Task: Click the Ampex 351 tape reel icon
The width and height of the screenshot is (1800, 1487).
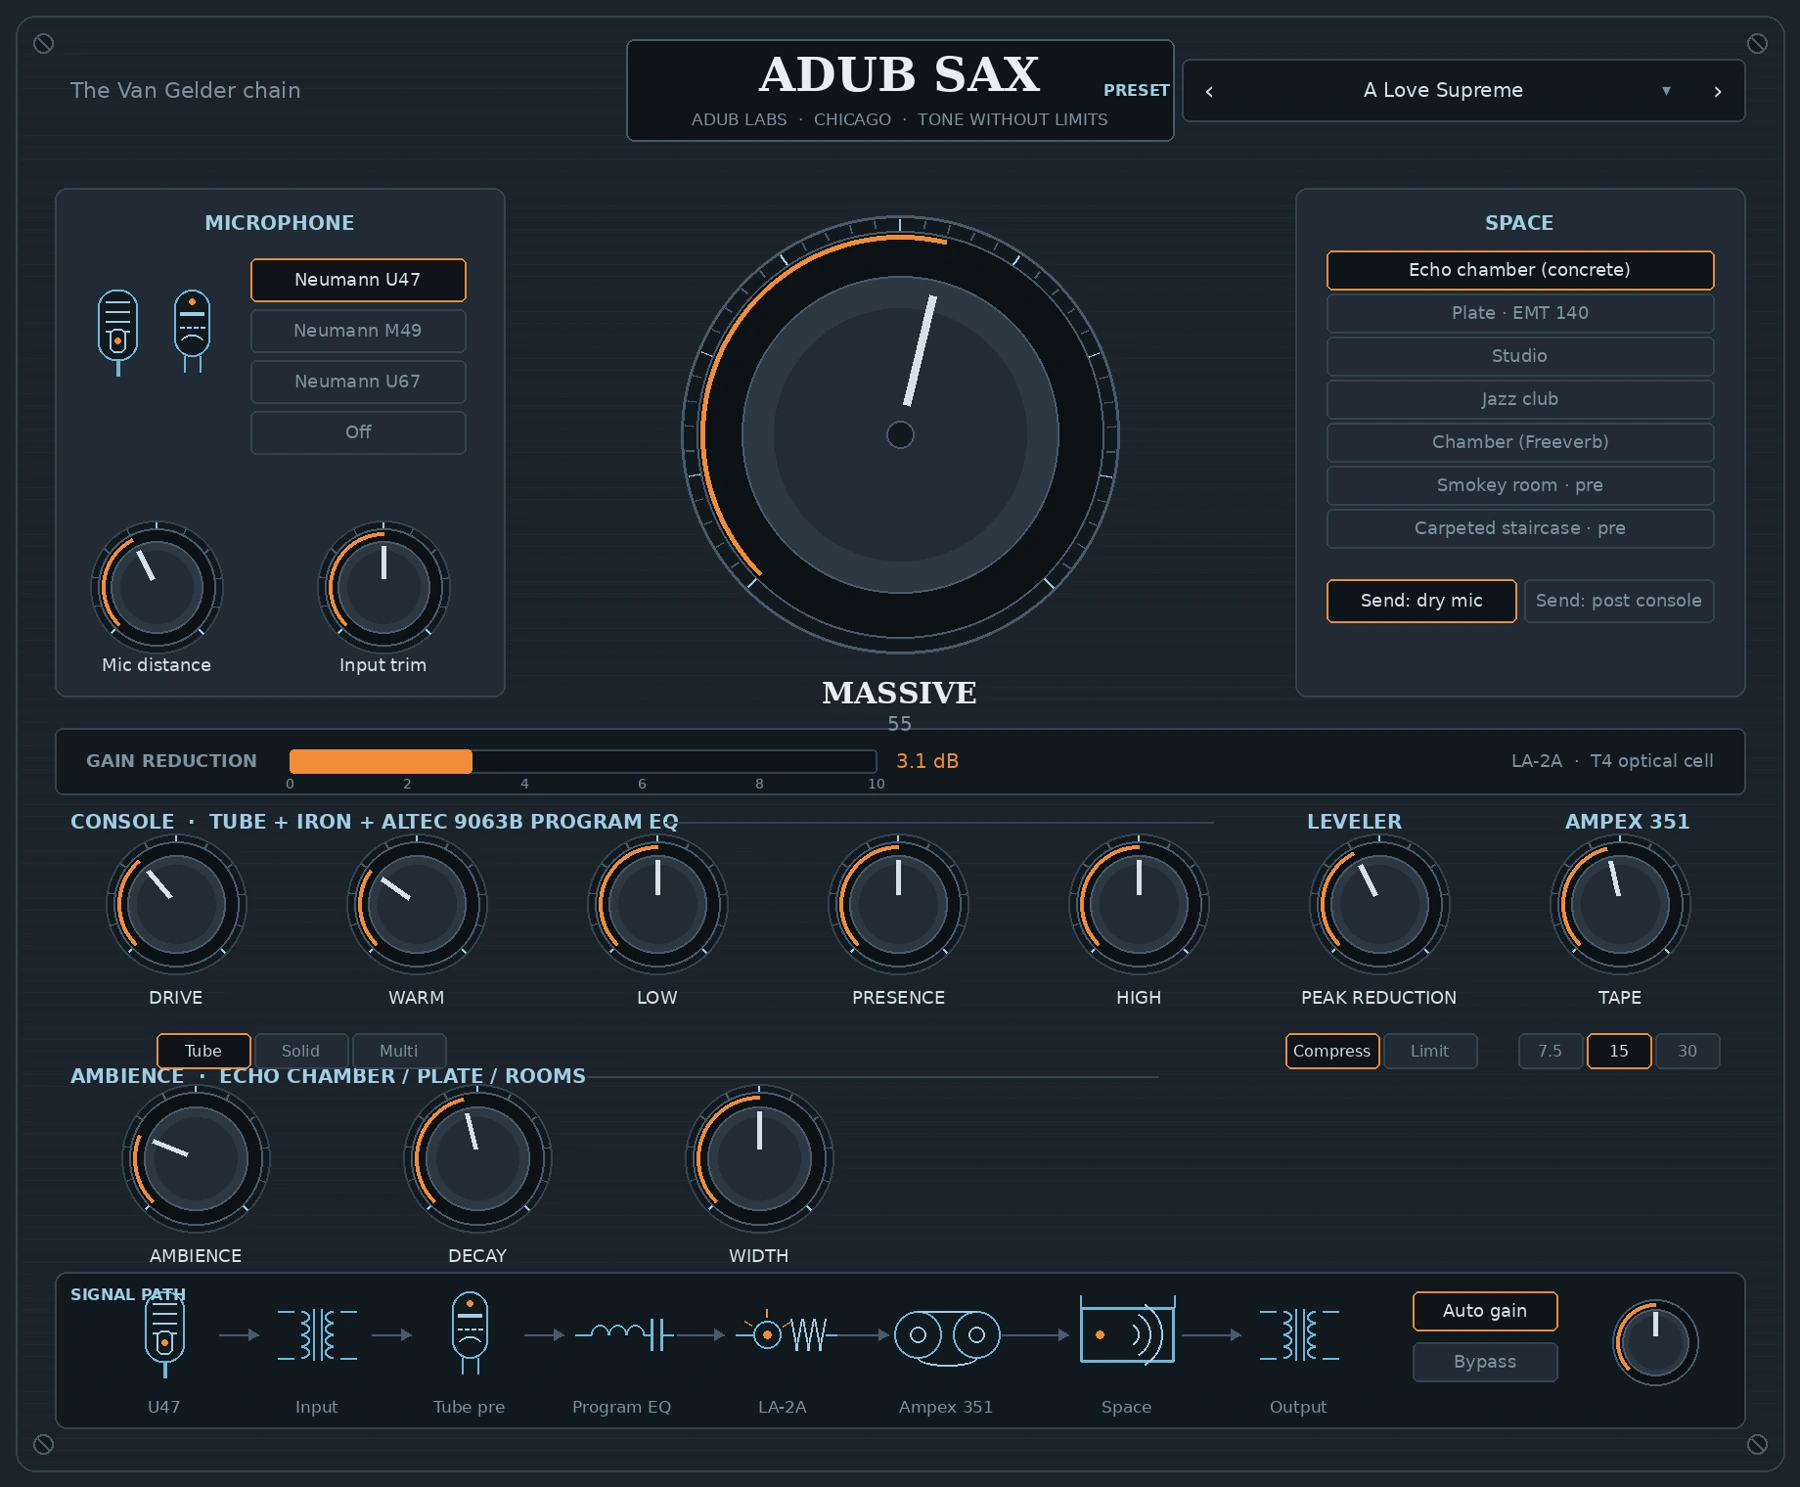Action: coord(946,1337)
